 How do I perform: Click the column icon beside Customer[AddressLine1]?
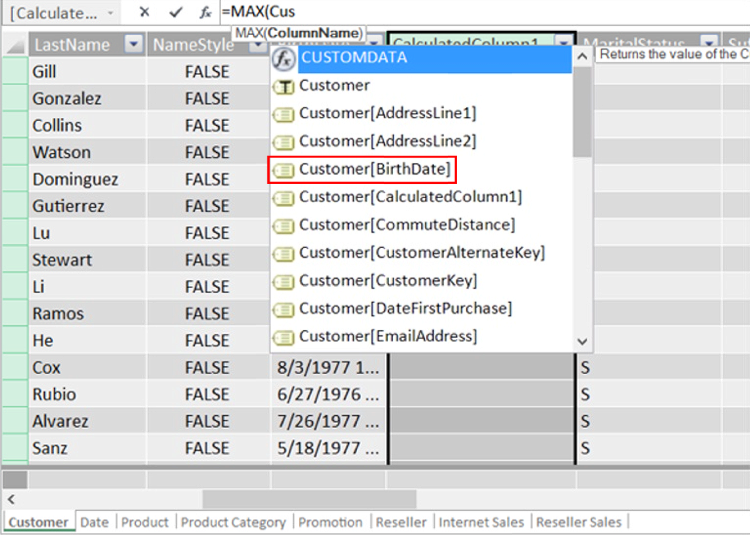pyautogui.click(x=284, y=115)
